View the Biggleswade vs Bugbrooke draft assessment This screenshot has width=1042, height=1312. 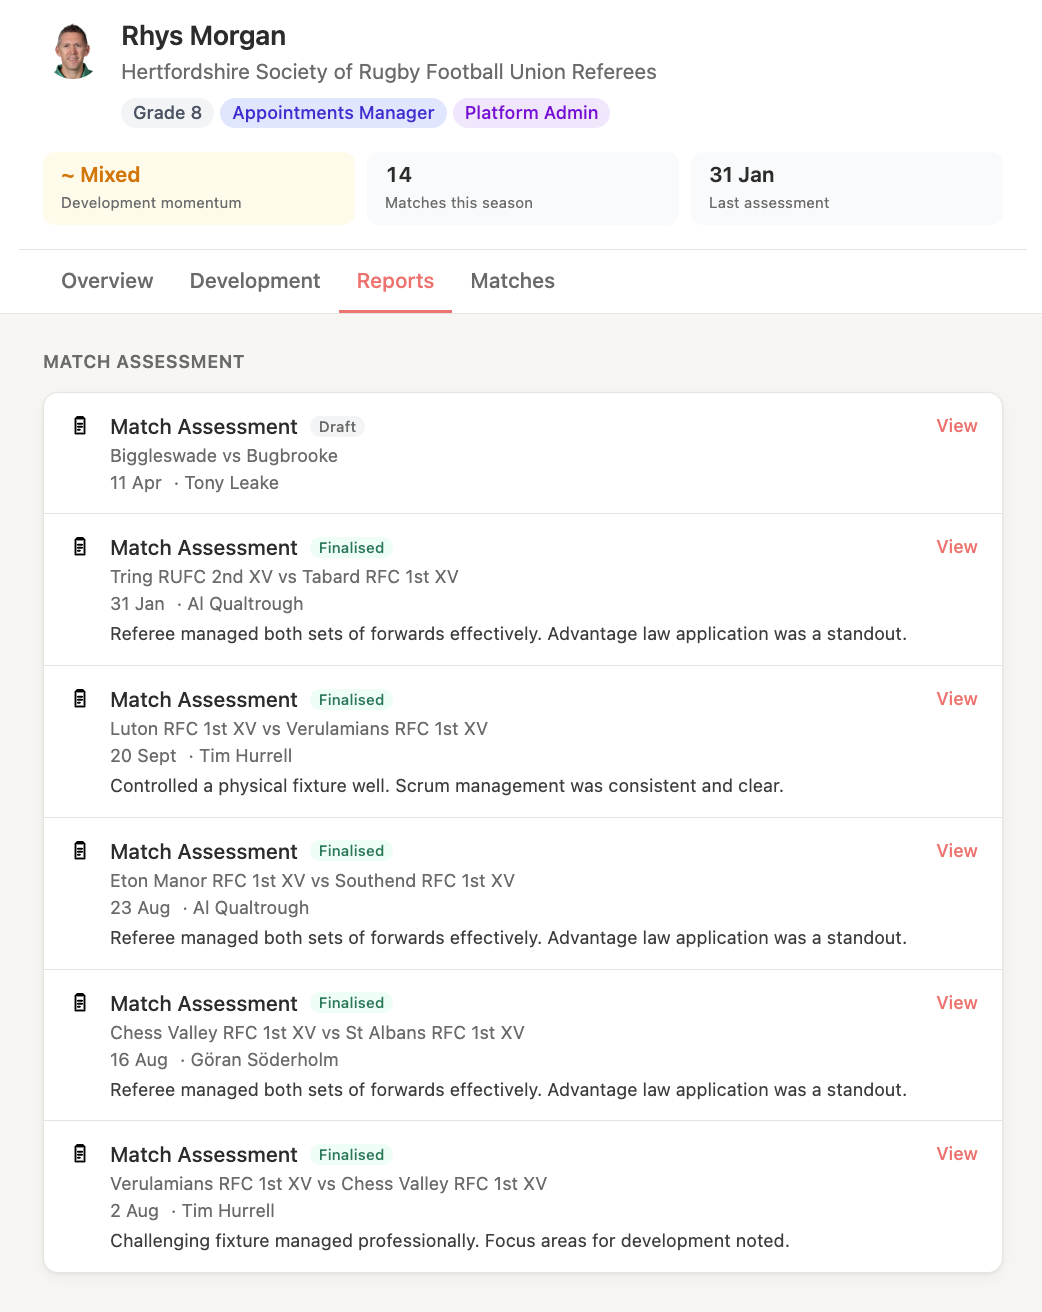(x=957, y=426)
